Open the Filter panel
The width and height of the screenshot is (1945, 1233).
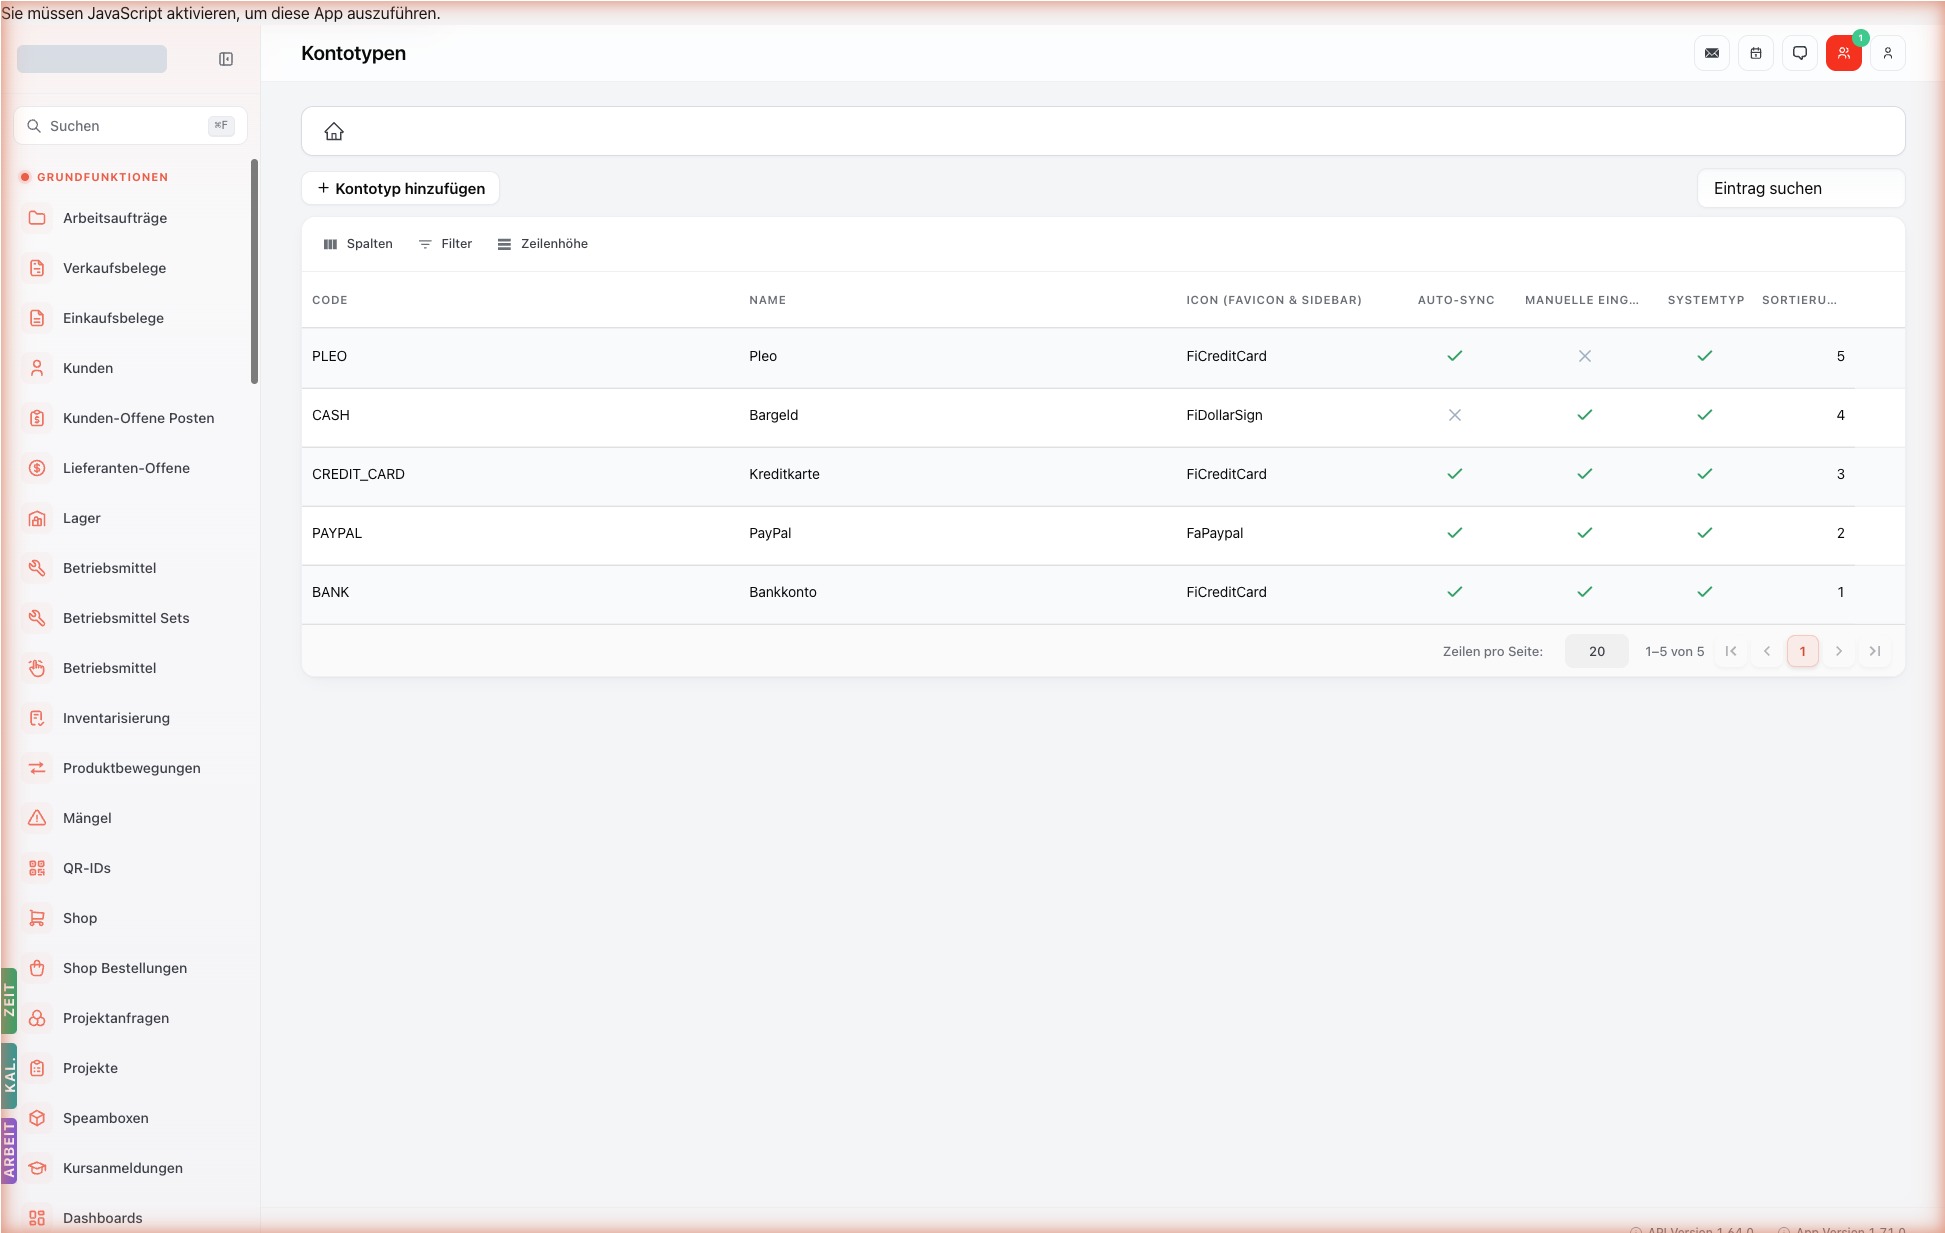coord(446,244)
